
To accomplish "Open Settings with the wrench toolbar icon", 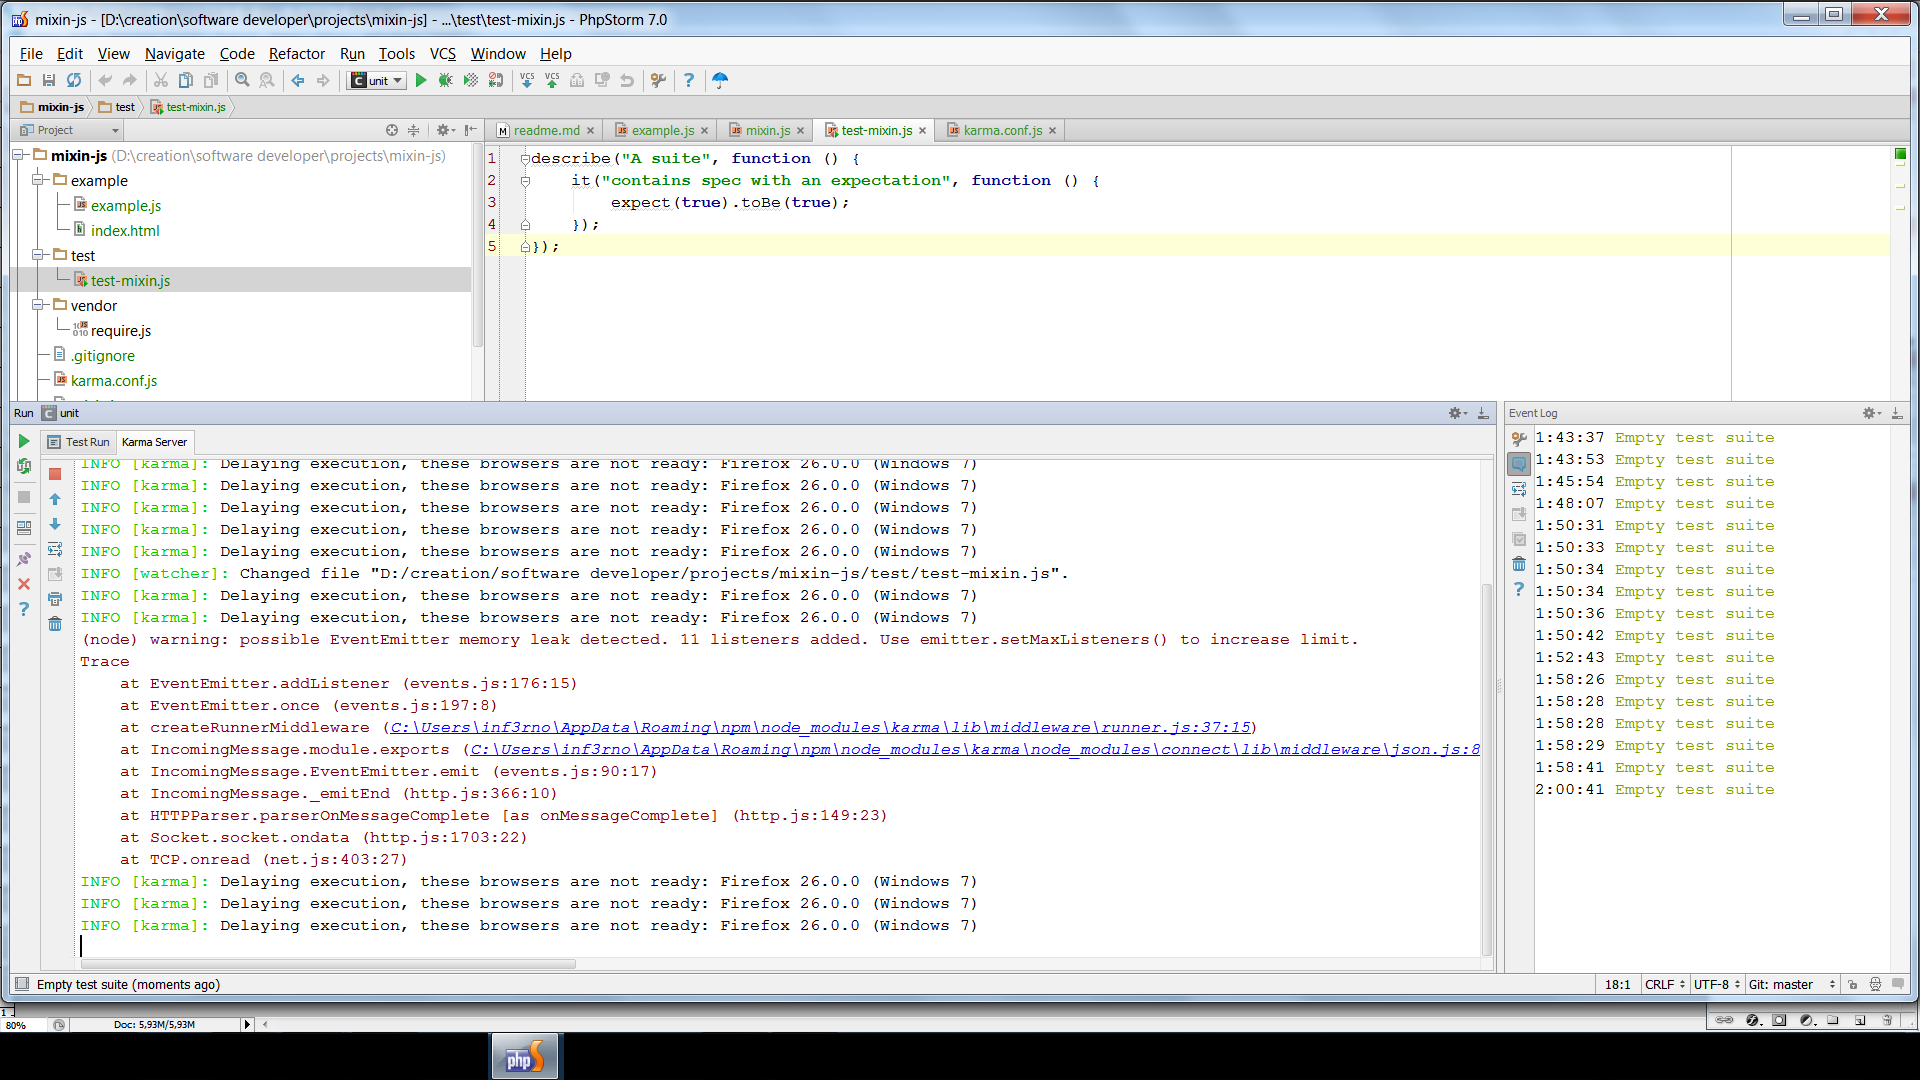I will pos(658,80).
